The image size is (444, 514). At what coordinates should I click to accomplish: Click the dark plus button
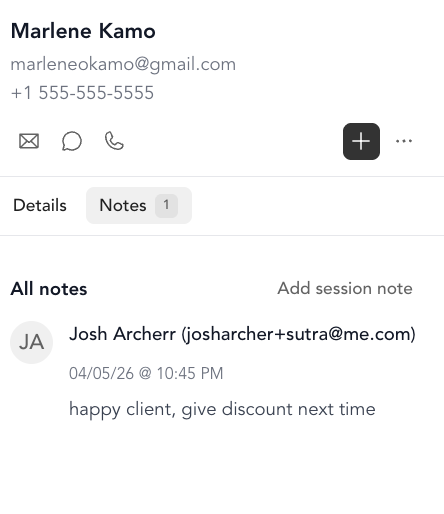click(x=361, y=141)
